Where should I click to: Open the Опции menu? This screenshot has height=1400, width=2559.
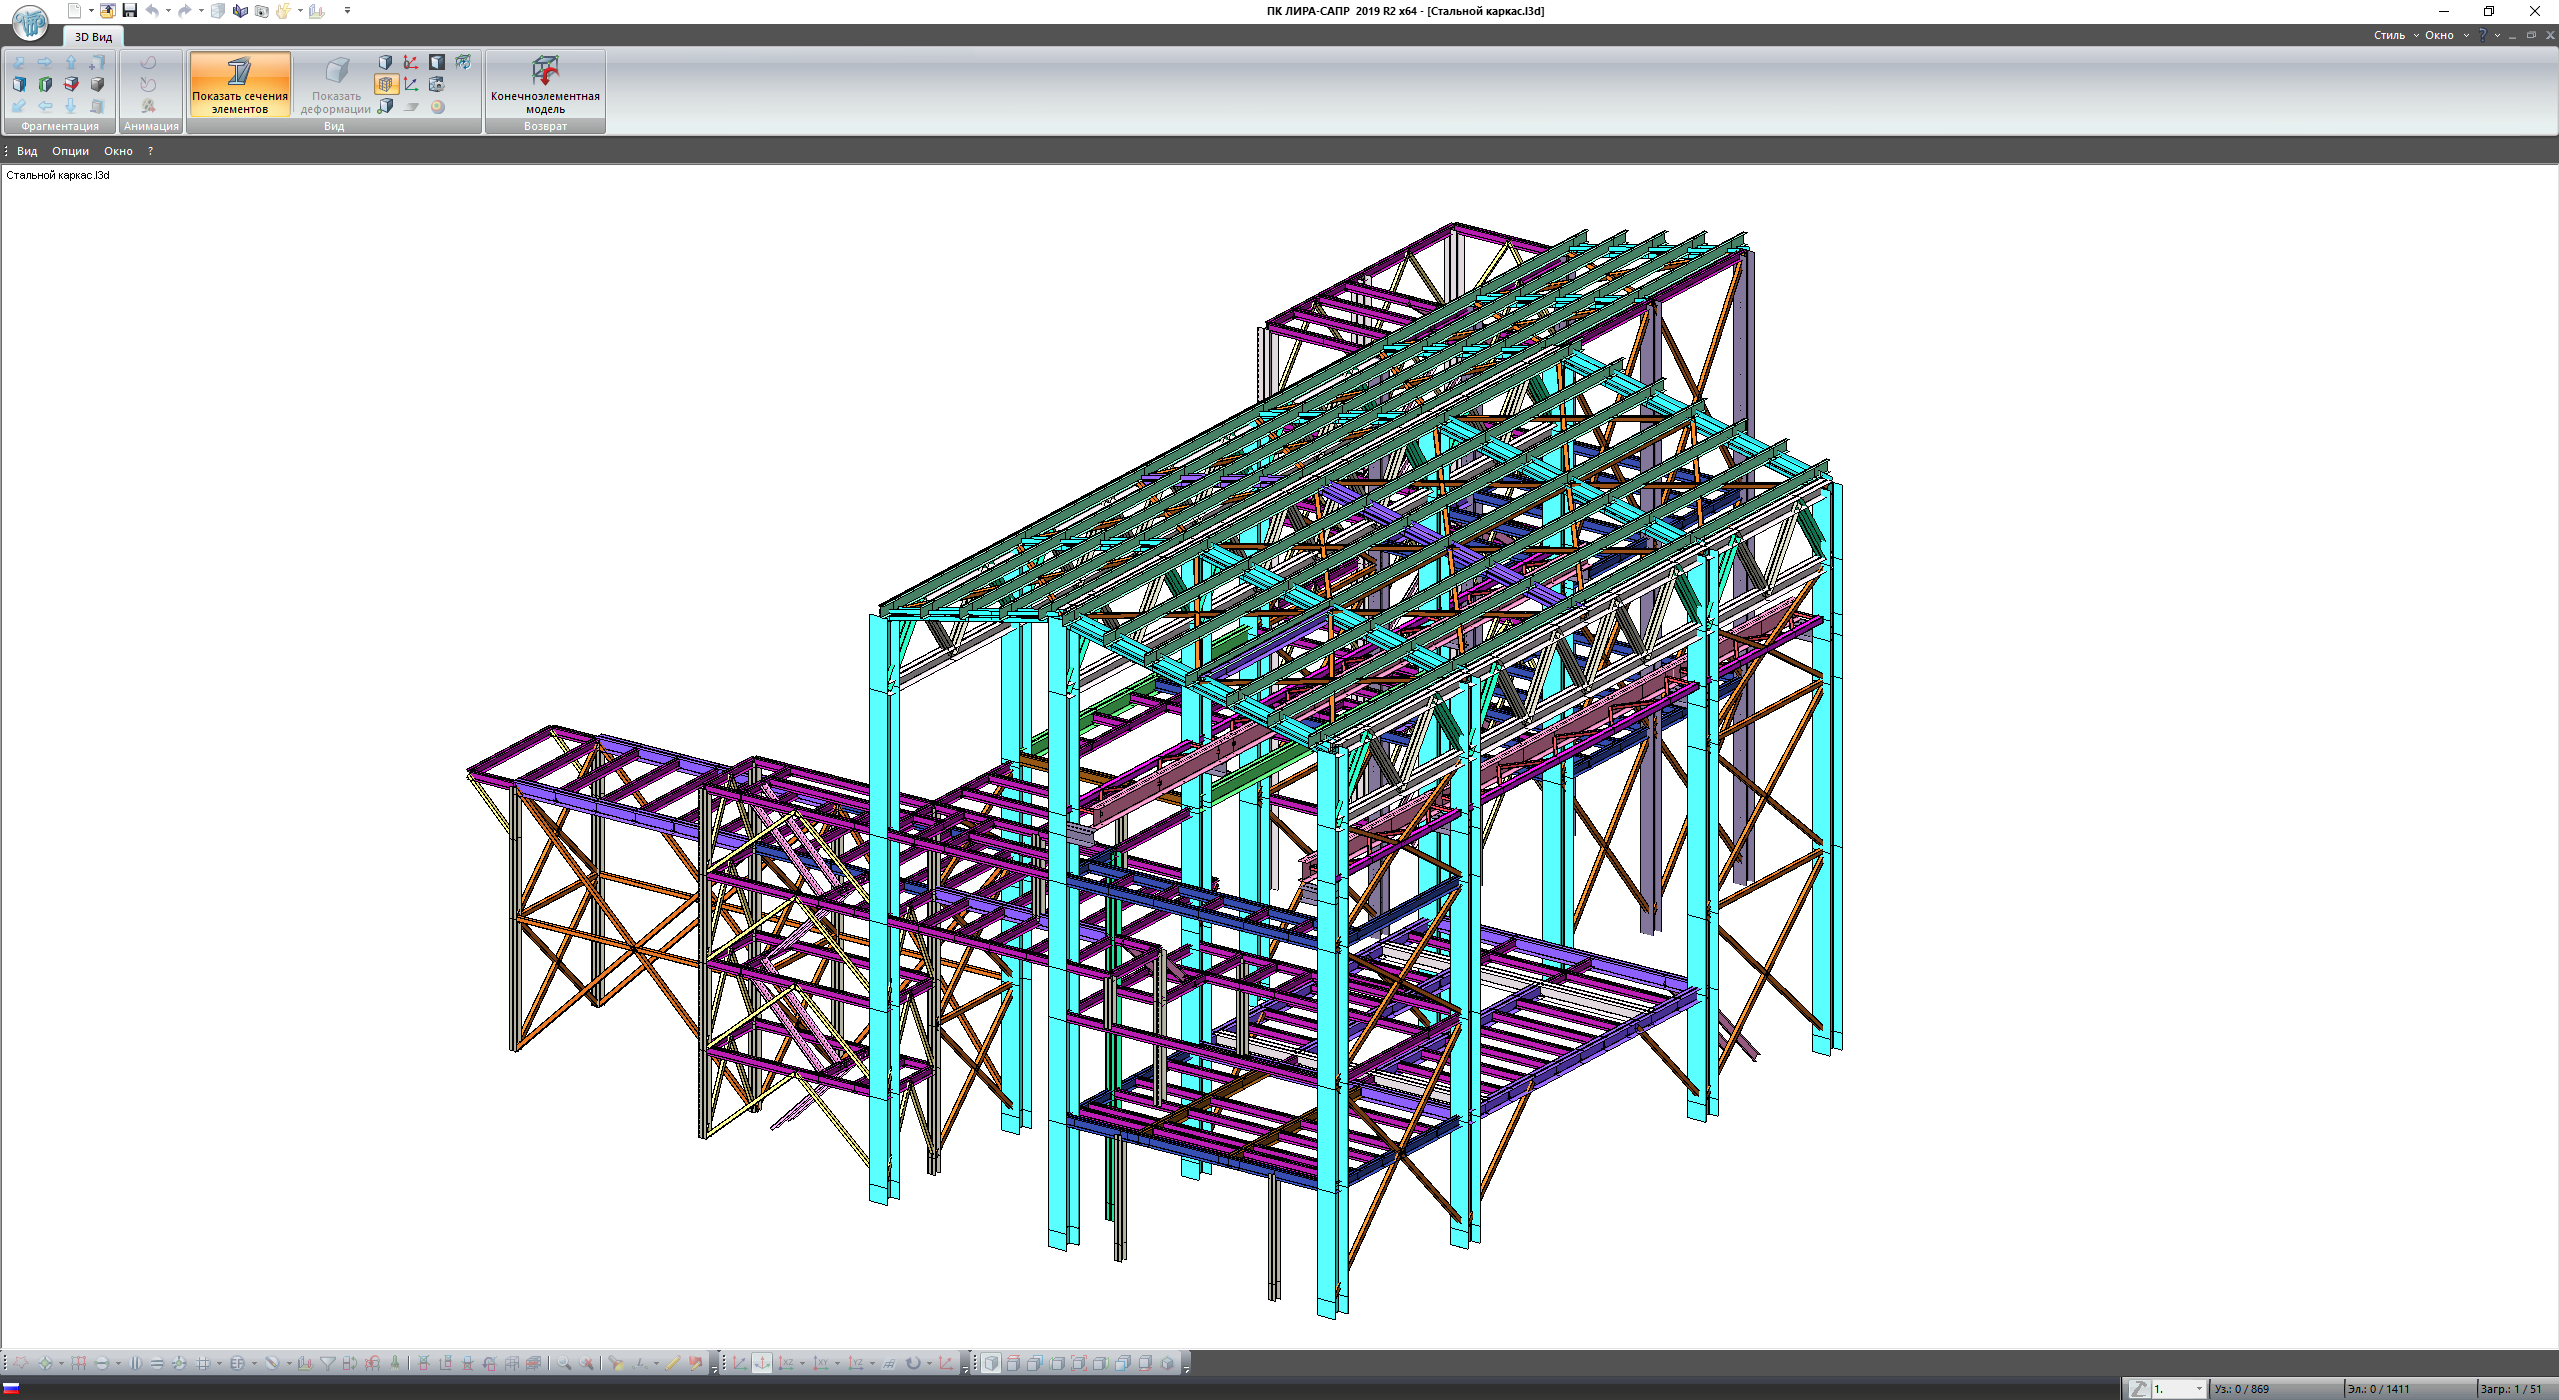pos(70,151)
